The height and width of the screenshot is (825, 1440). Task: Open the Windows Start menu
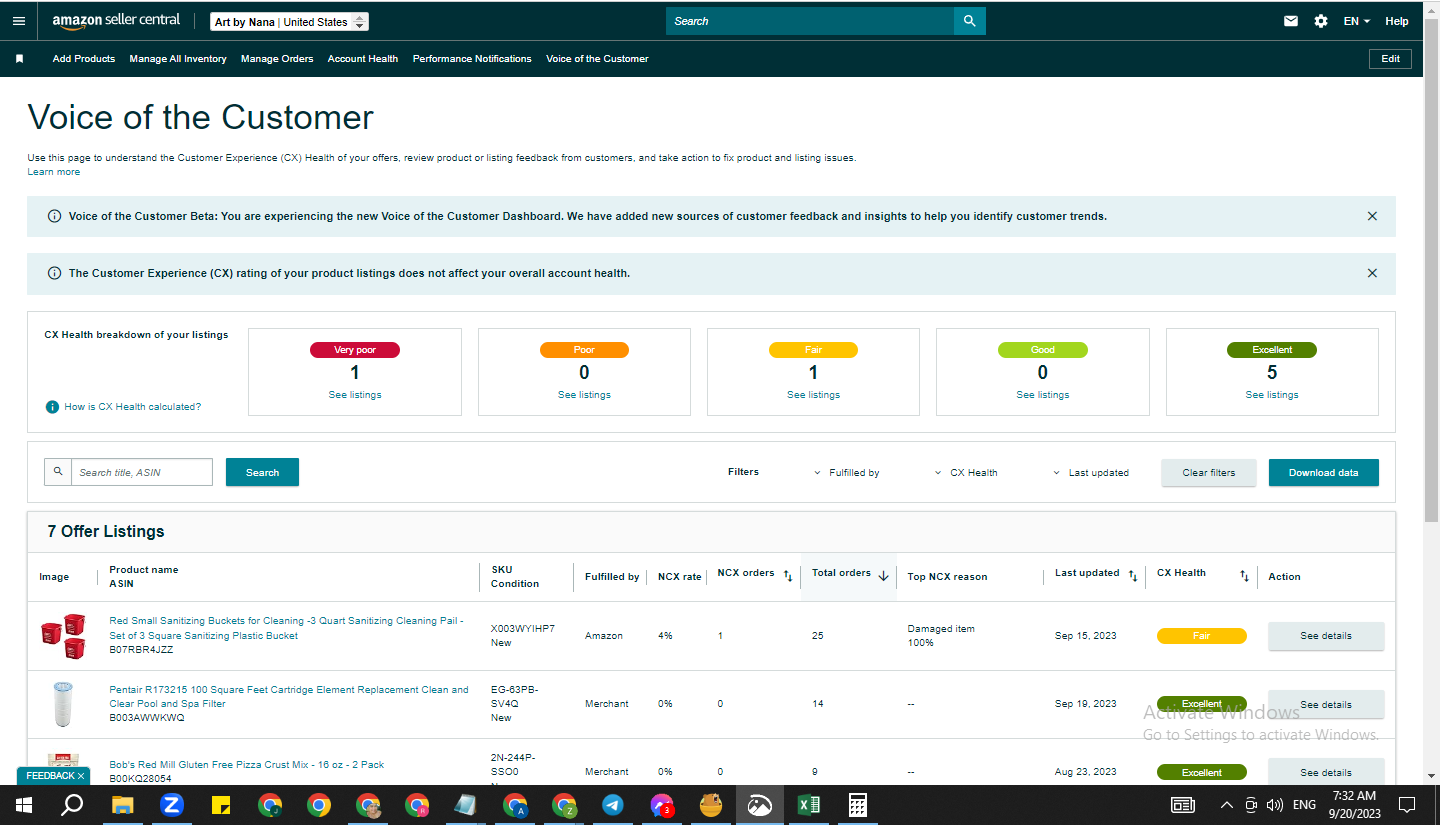(x=23, y=805)
